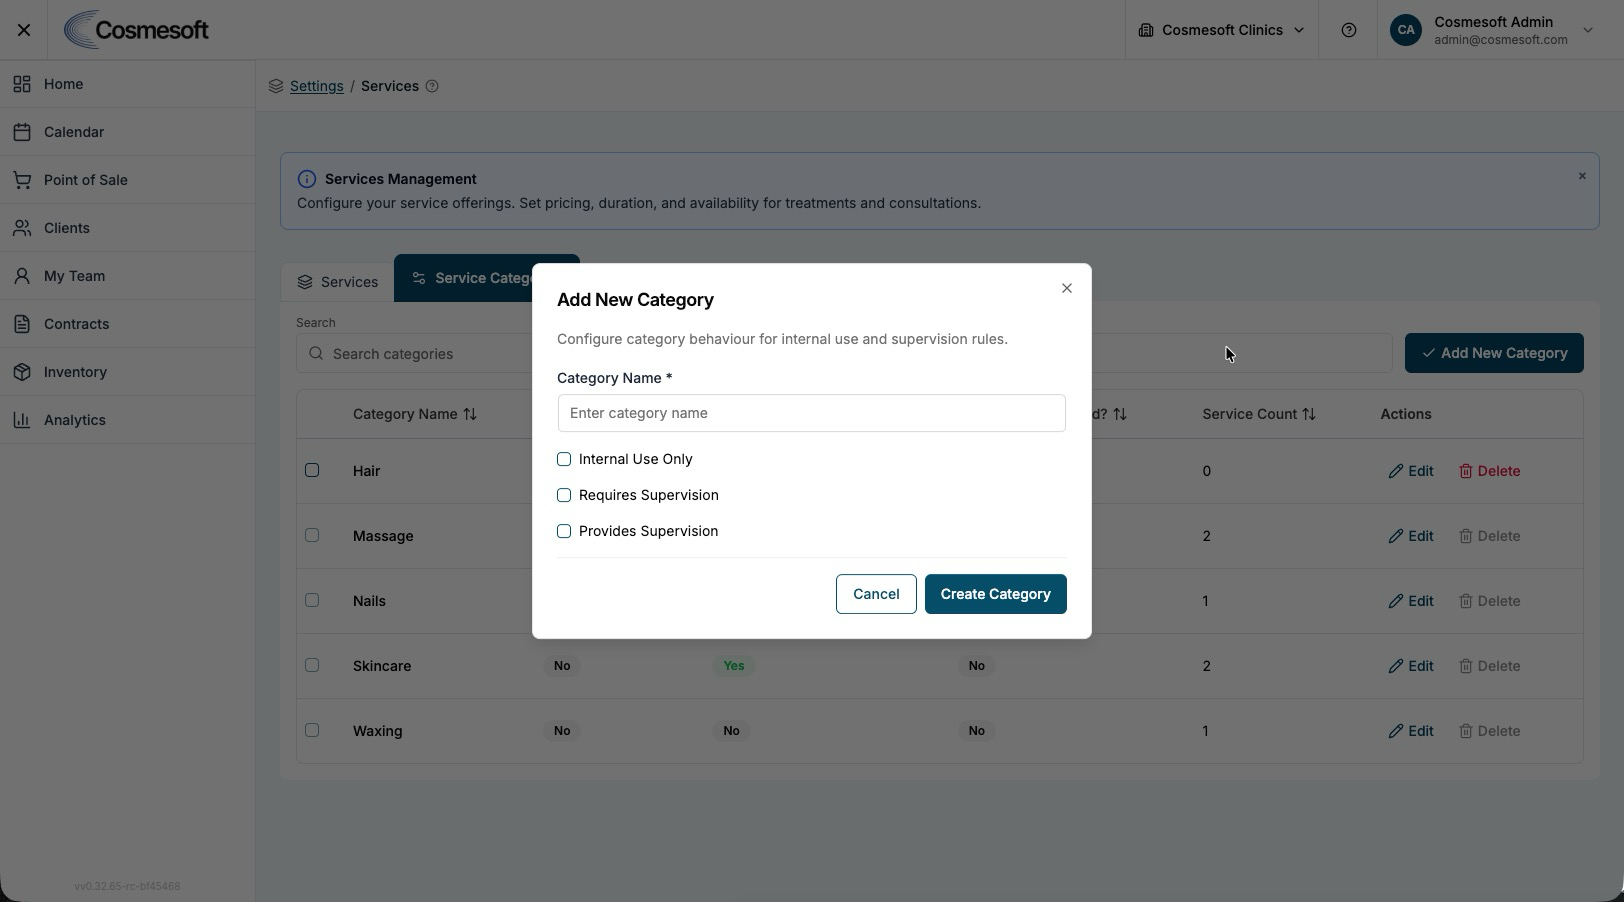Delete the Hair category
The image size is (1624, 902).
click(1489, 471)
